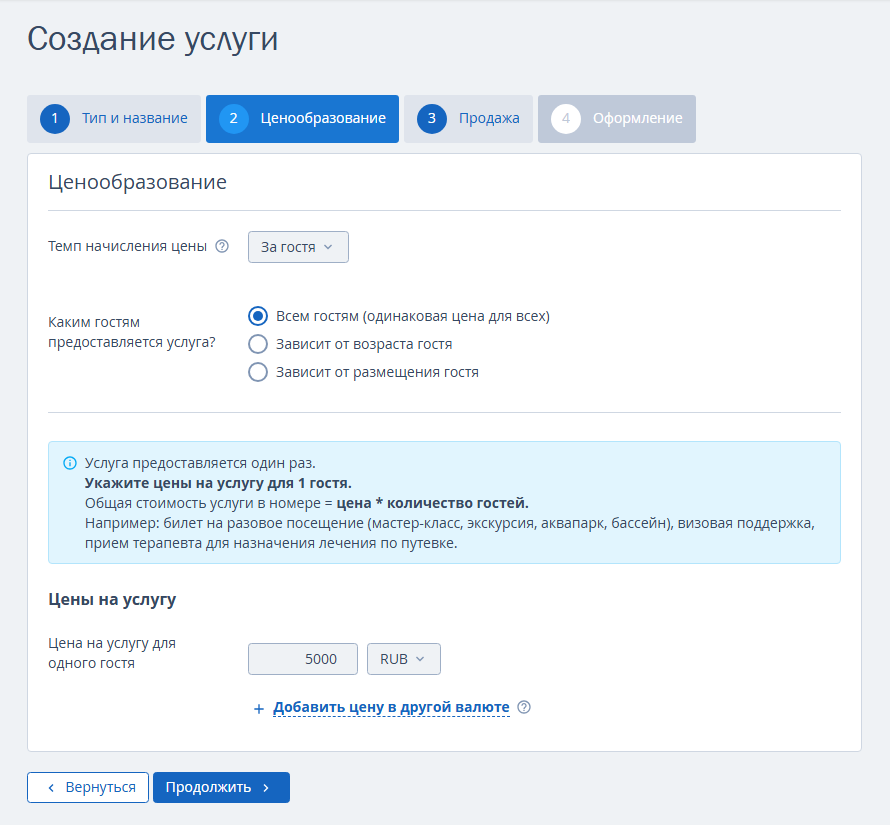Viewport: 890px width, 825px height.
Task: Select Зависит от размещения гостя option
Action: (x=258, y=372)
